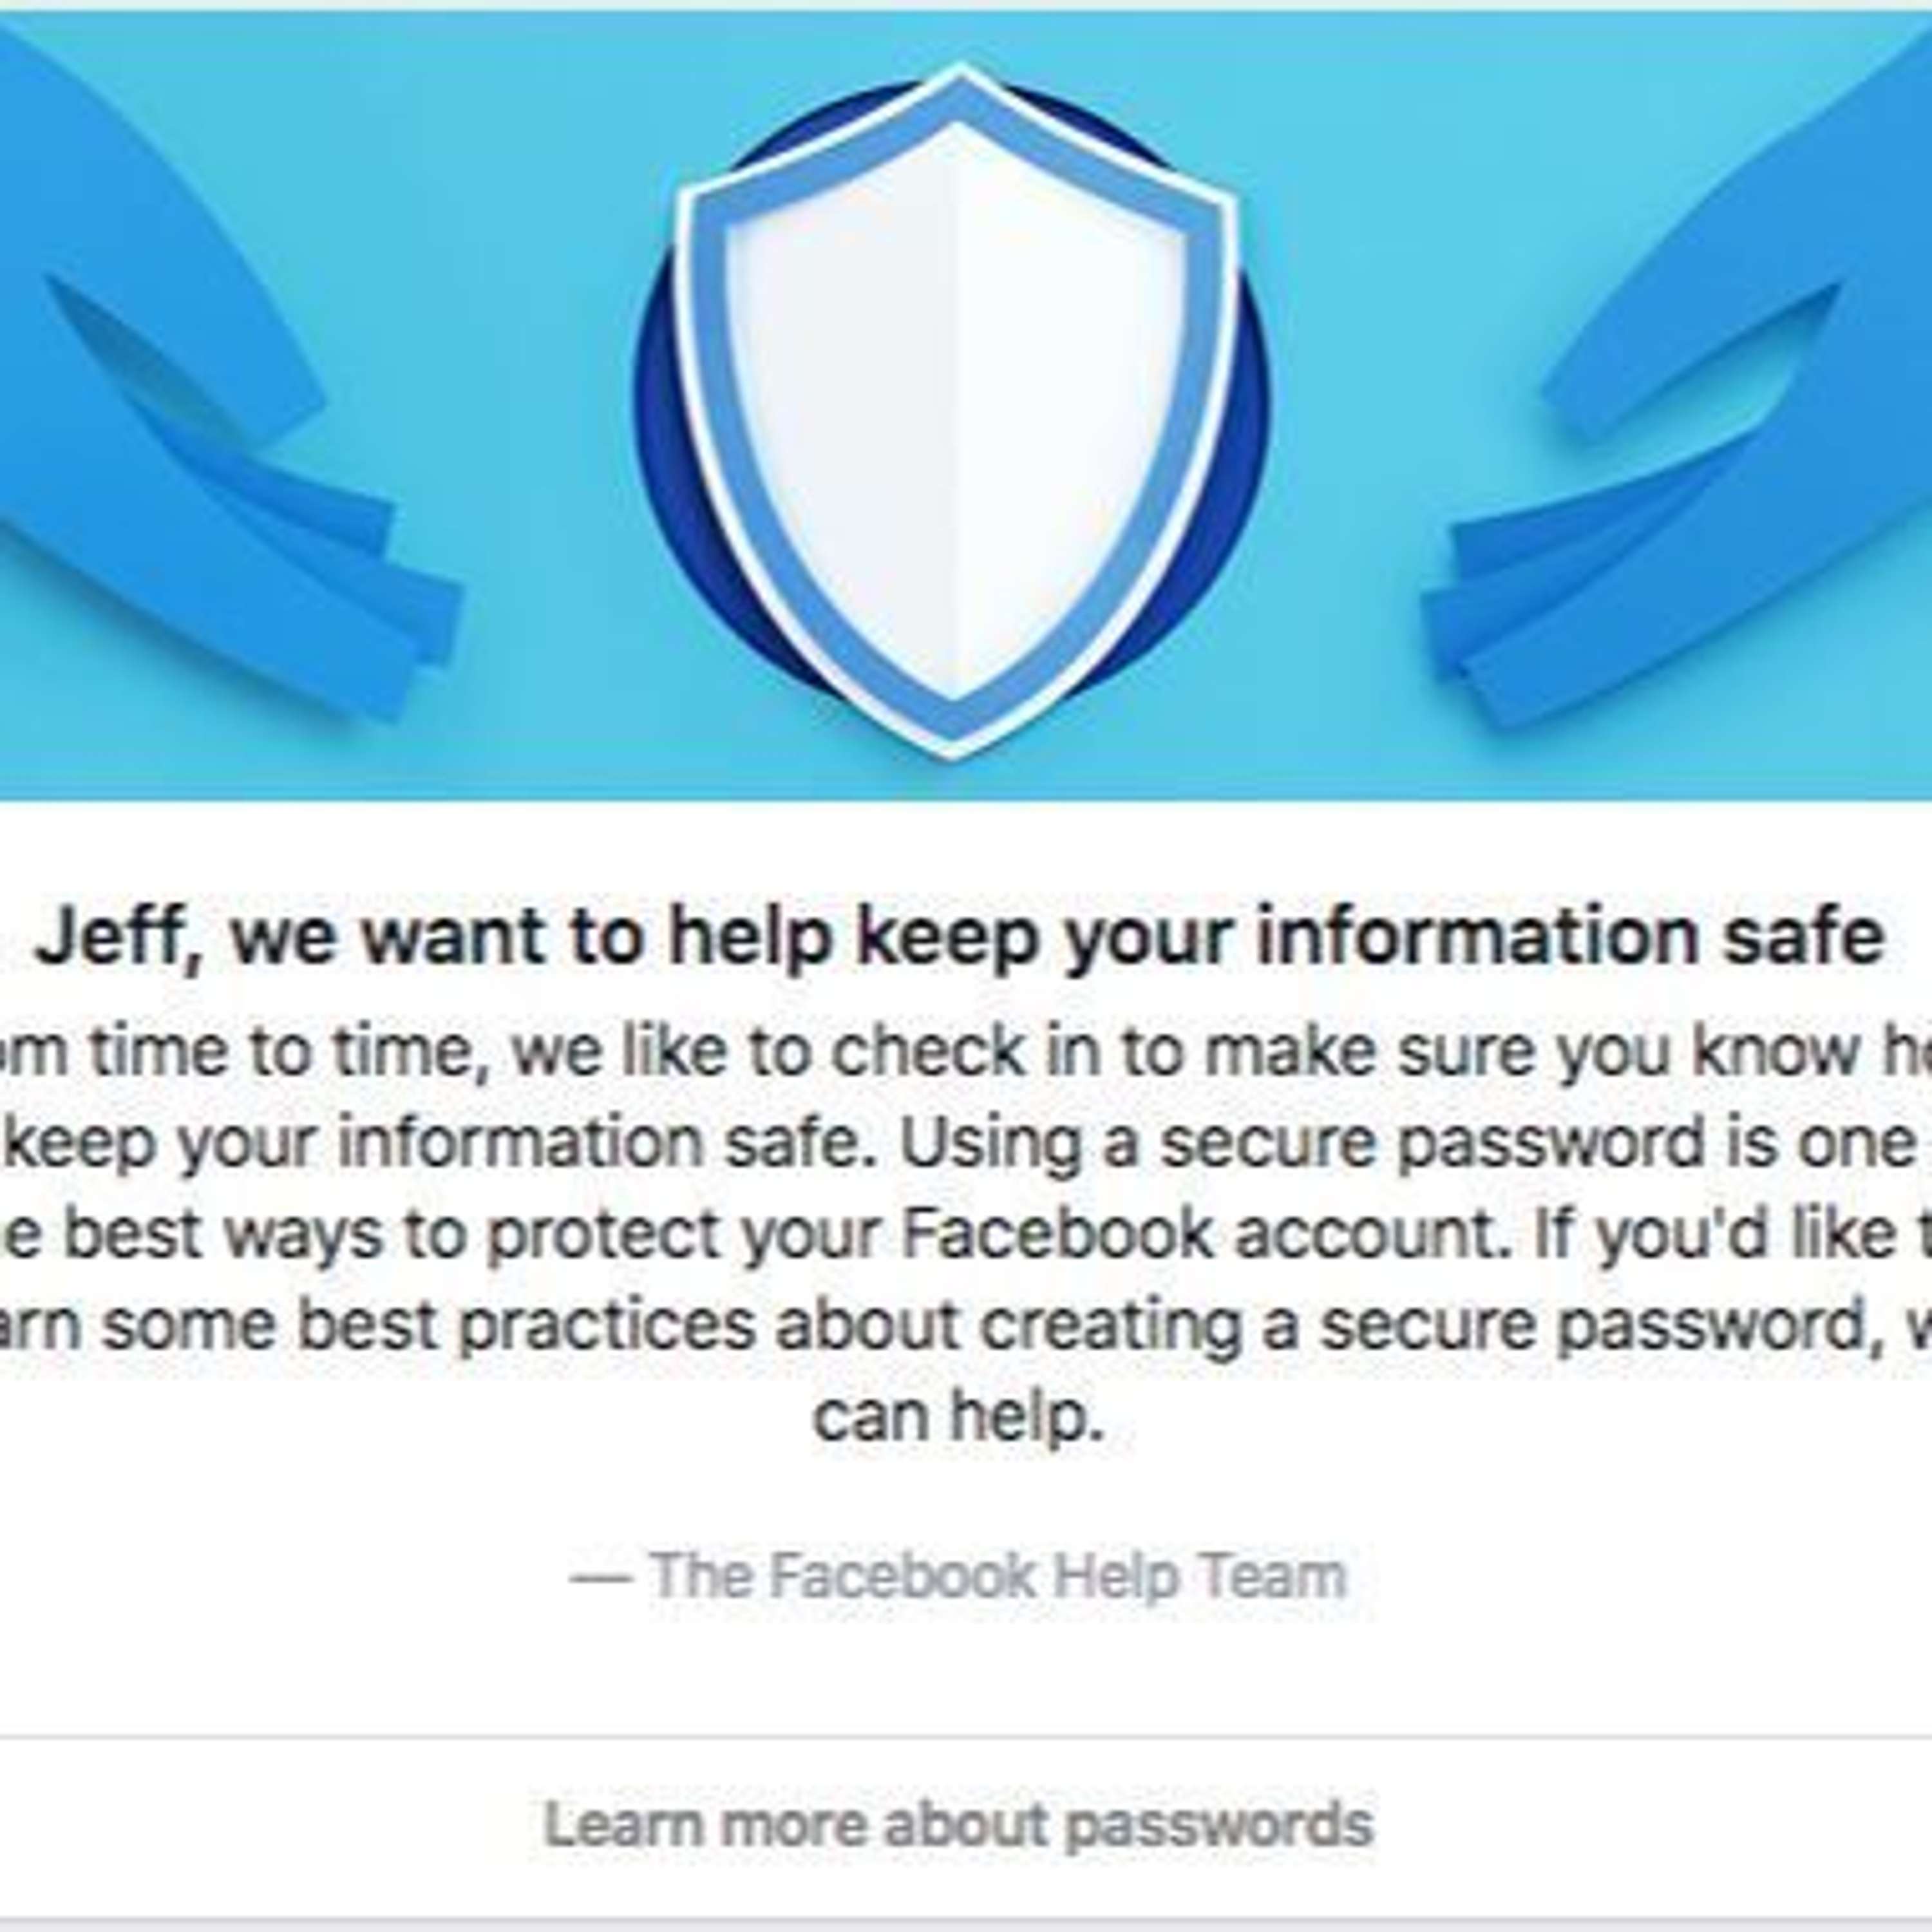Screen dimensions: 1932x1932
Task: Click the heading about keeping information safe
Action: [958, 938]
